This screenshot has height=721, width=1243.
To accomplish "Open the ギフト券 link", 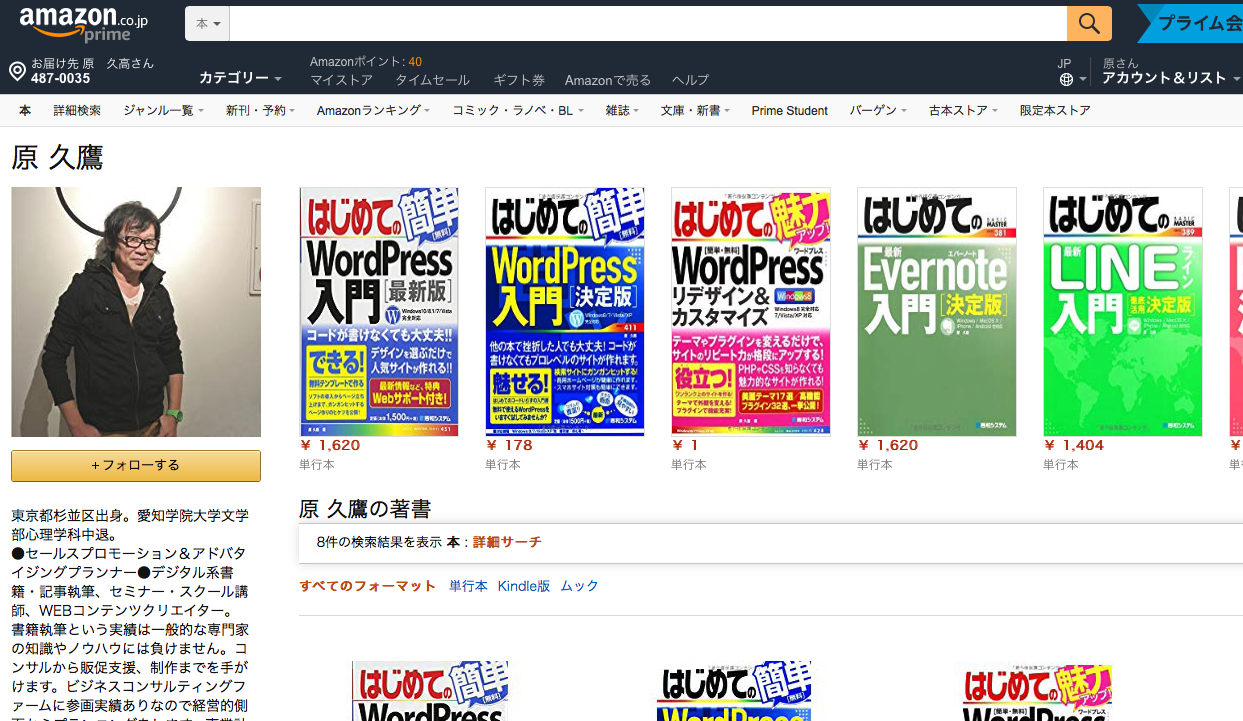I will click(518, 80).
